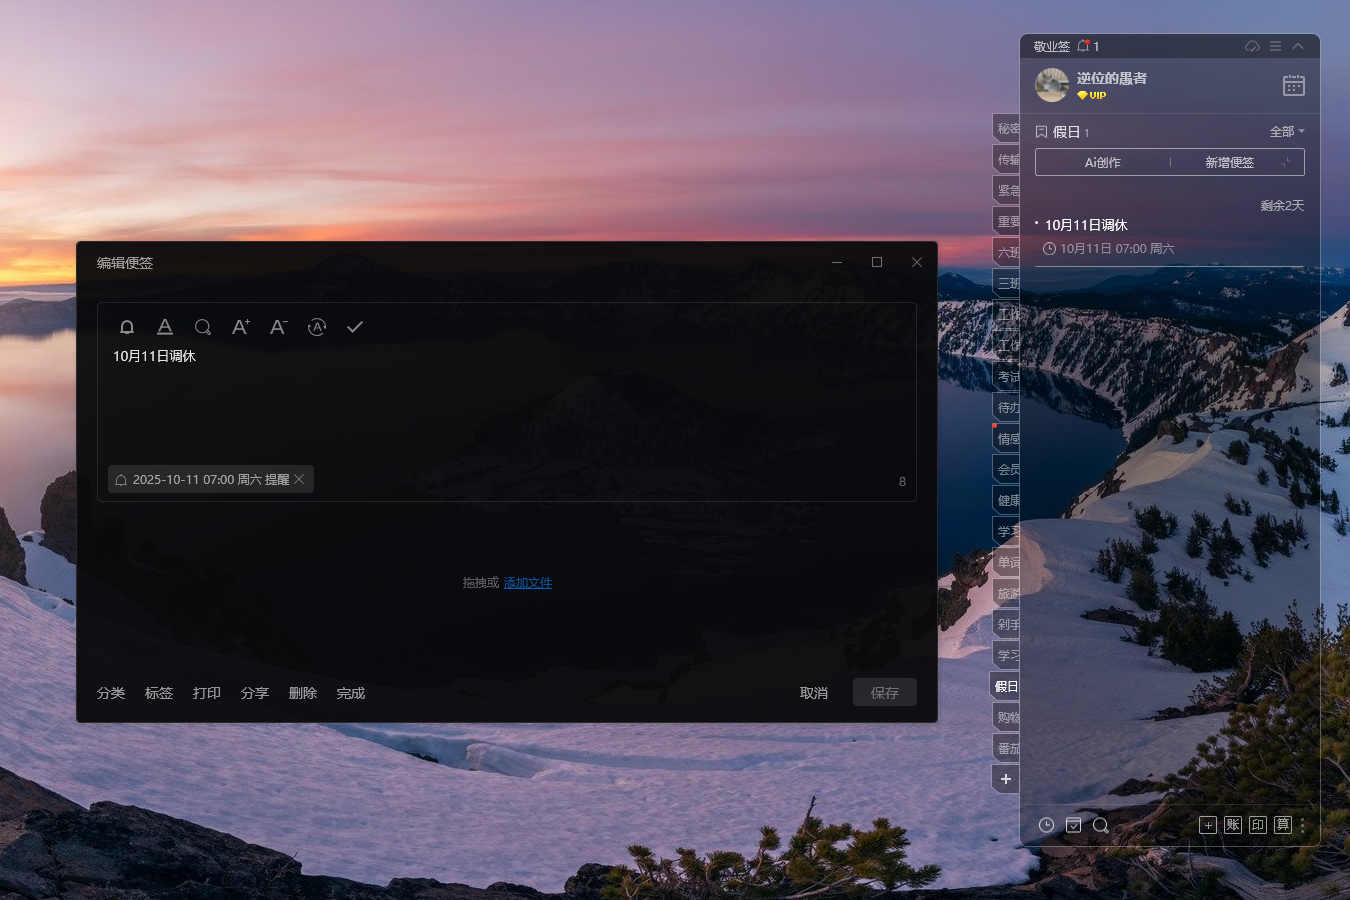Click the 添加文件 link
The image size is (1350, 900).
tap(527, 583)
